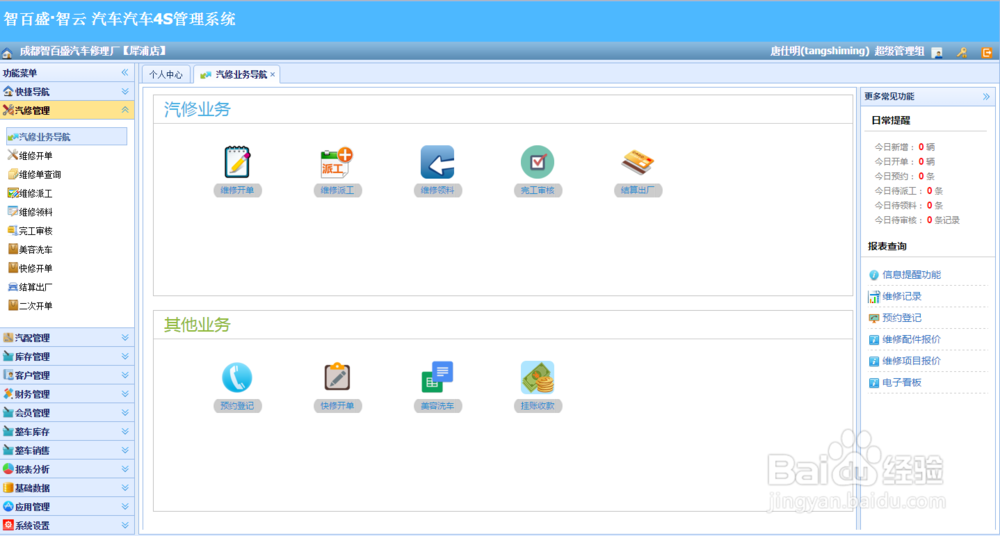Open 维修单查询 in the sidebar
This screenshot has width=1000, height=536.
40,174
